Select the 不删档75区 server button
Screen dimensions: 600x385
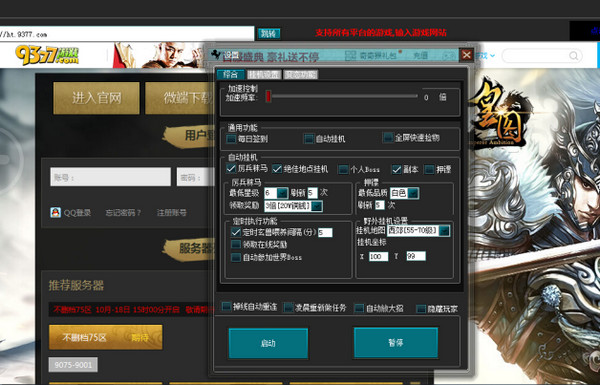click(106, 337)
